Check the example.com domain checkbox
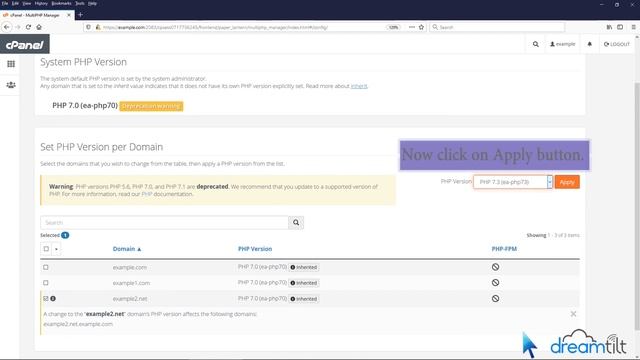 pos(46,267)
